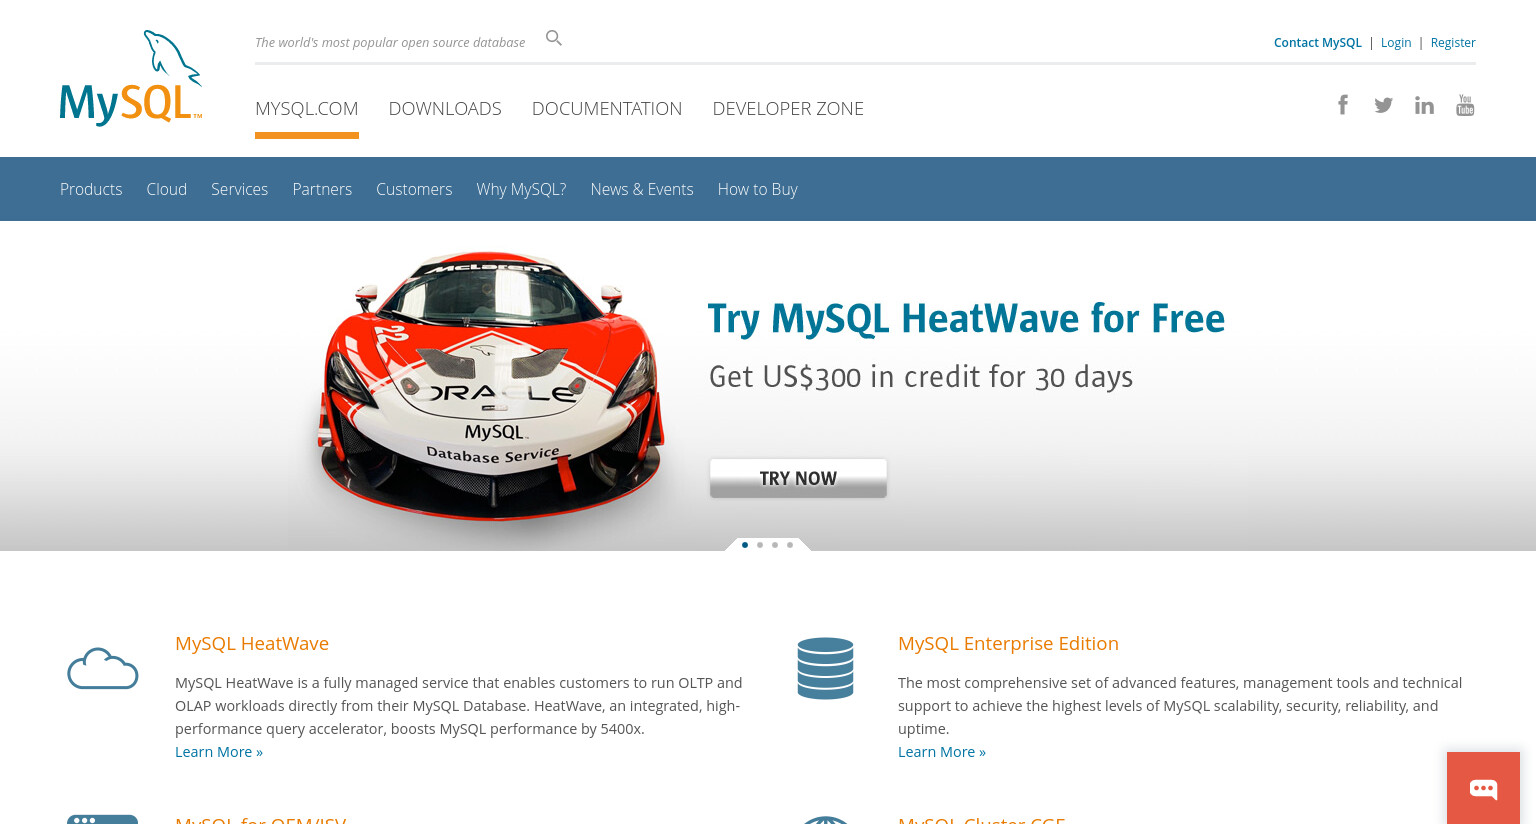Viewport: 1536px width, 824px height.
Task: Click the TRY NOW button
Action: point(798,478)
